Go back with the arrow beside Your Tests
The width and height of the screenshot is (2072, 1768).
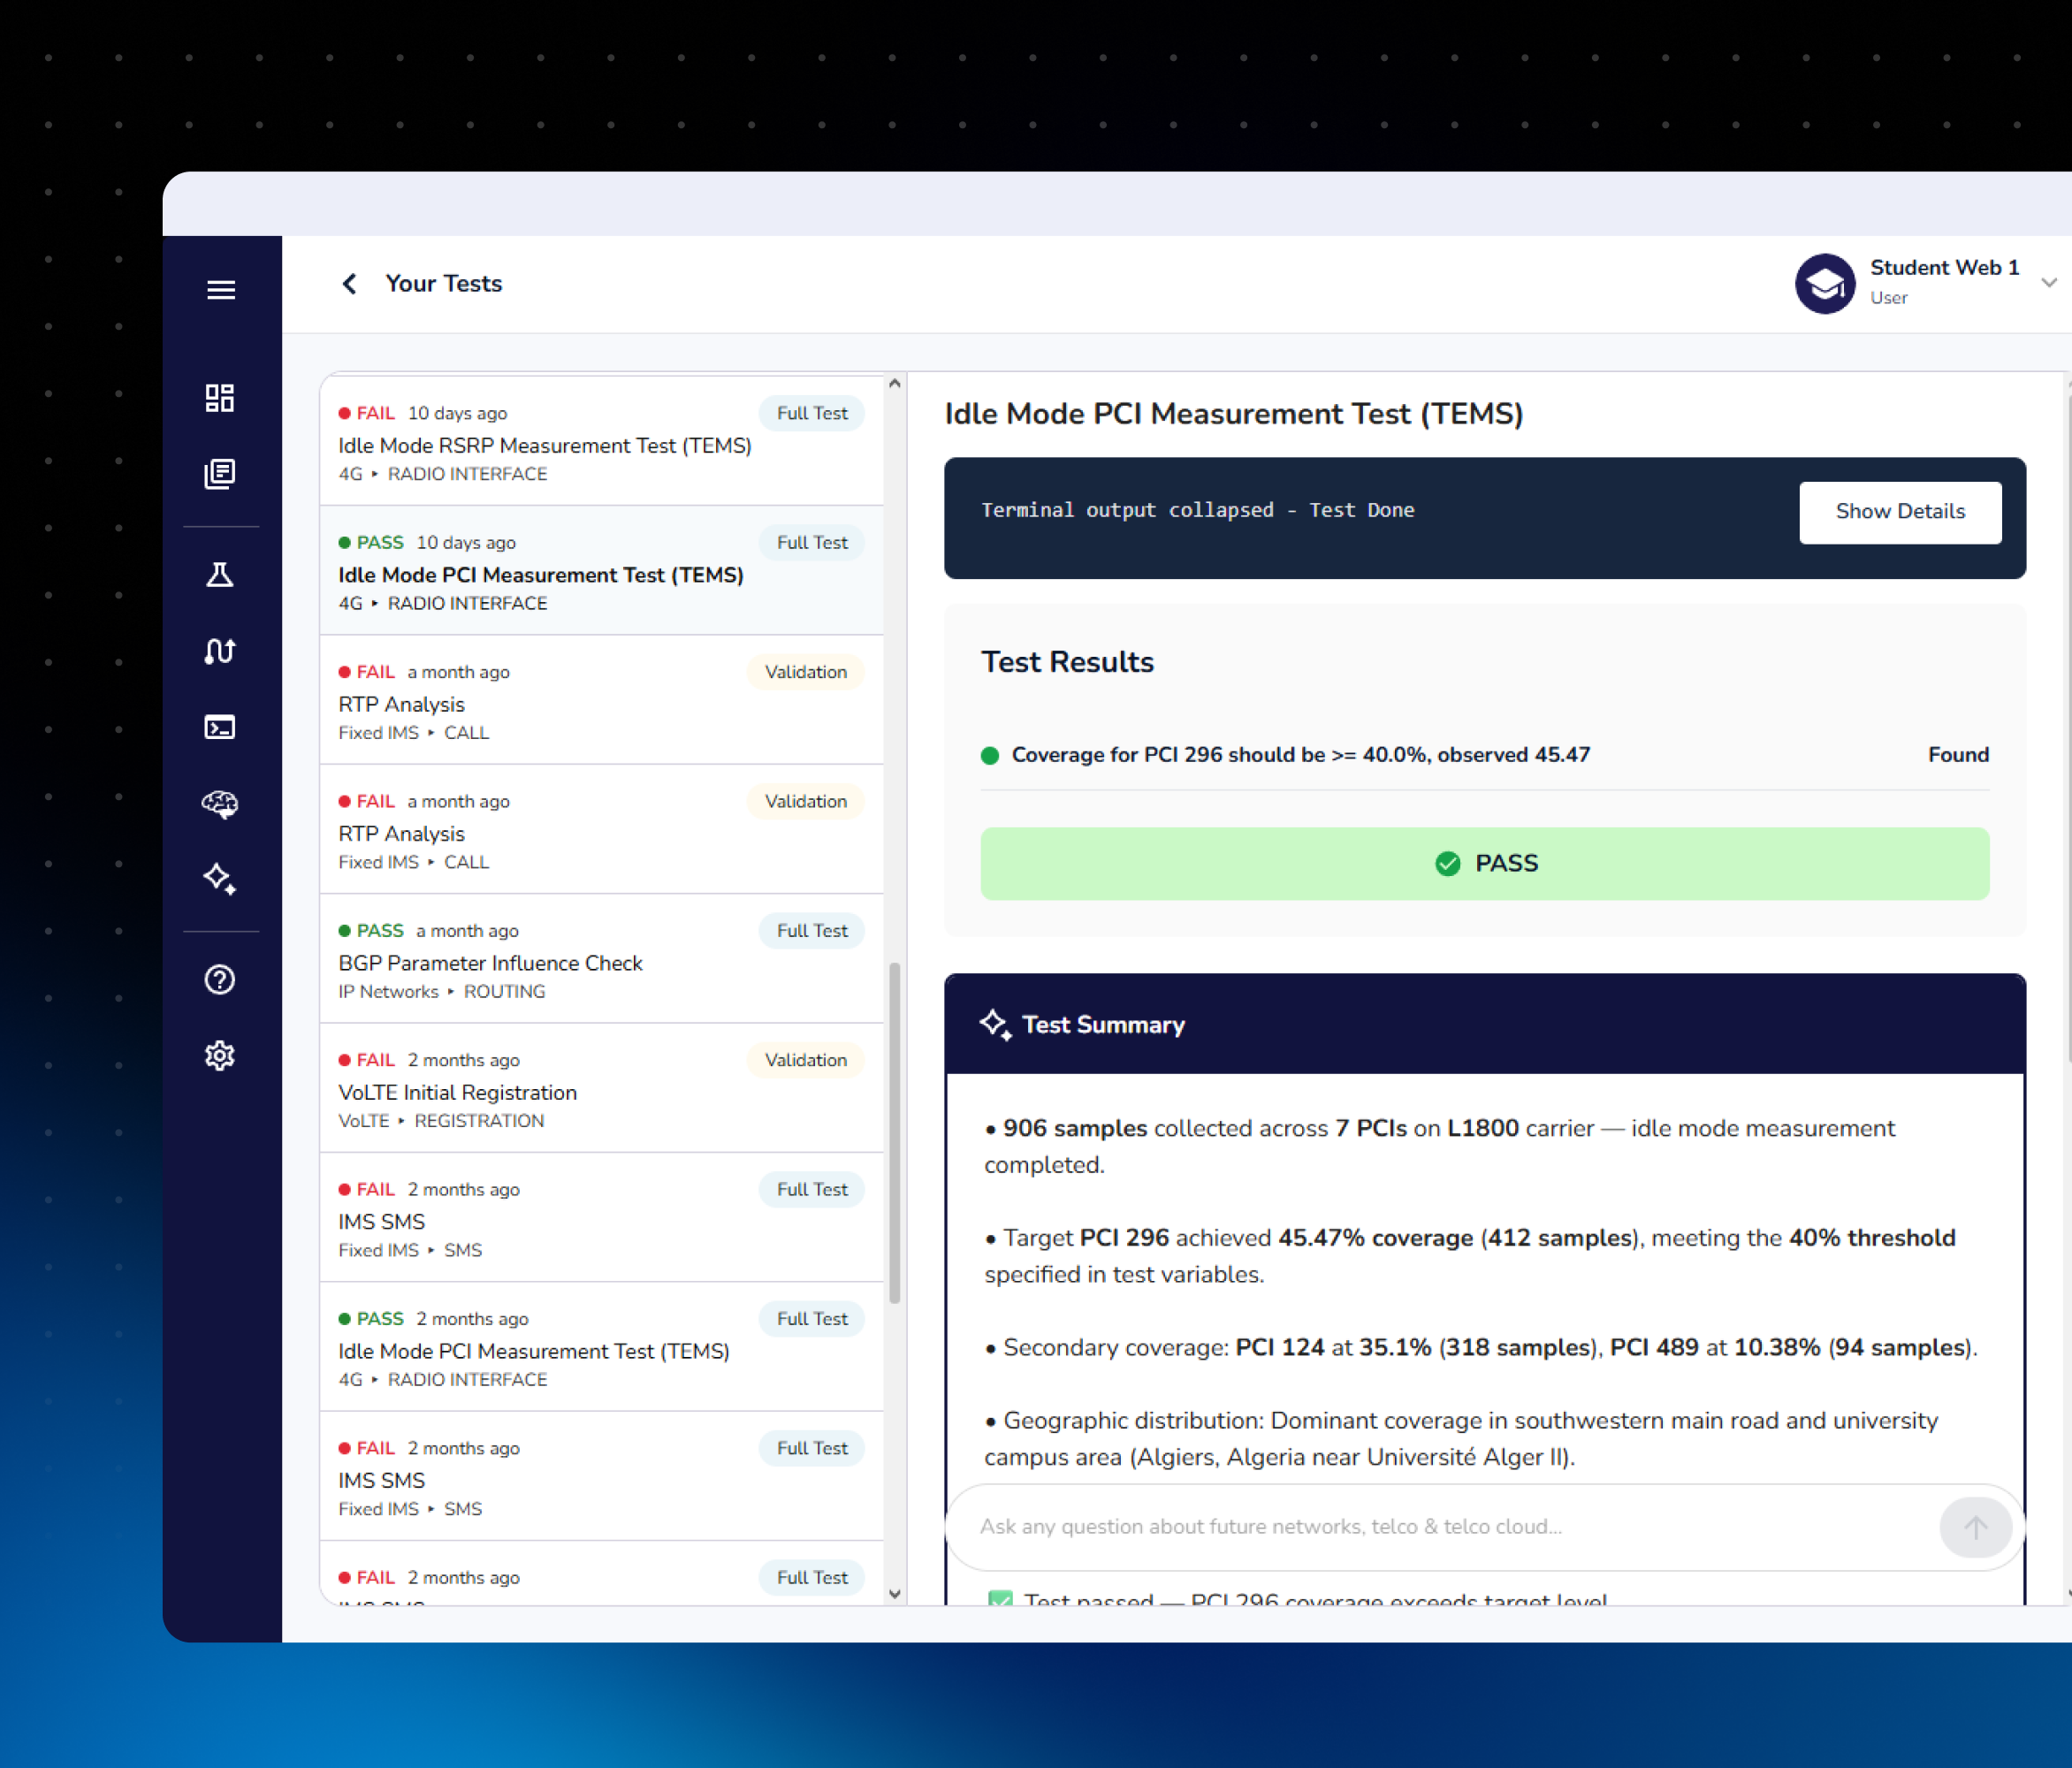coord(349,284)
